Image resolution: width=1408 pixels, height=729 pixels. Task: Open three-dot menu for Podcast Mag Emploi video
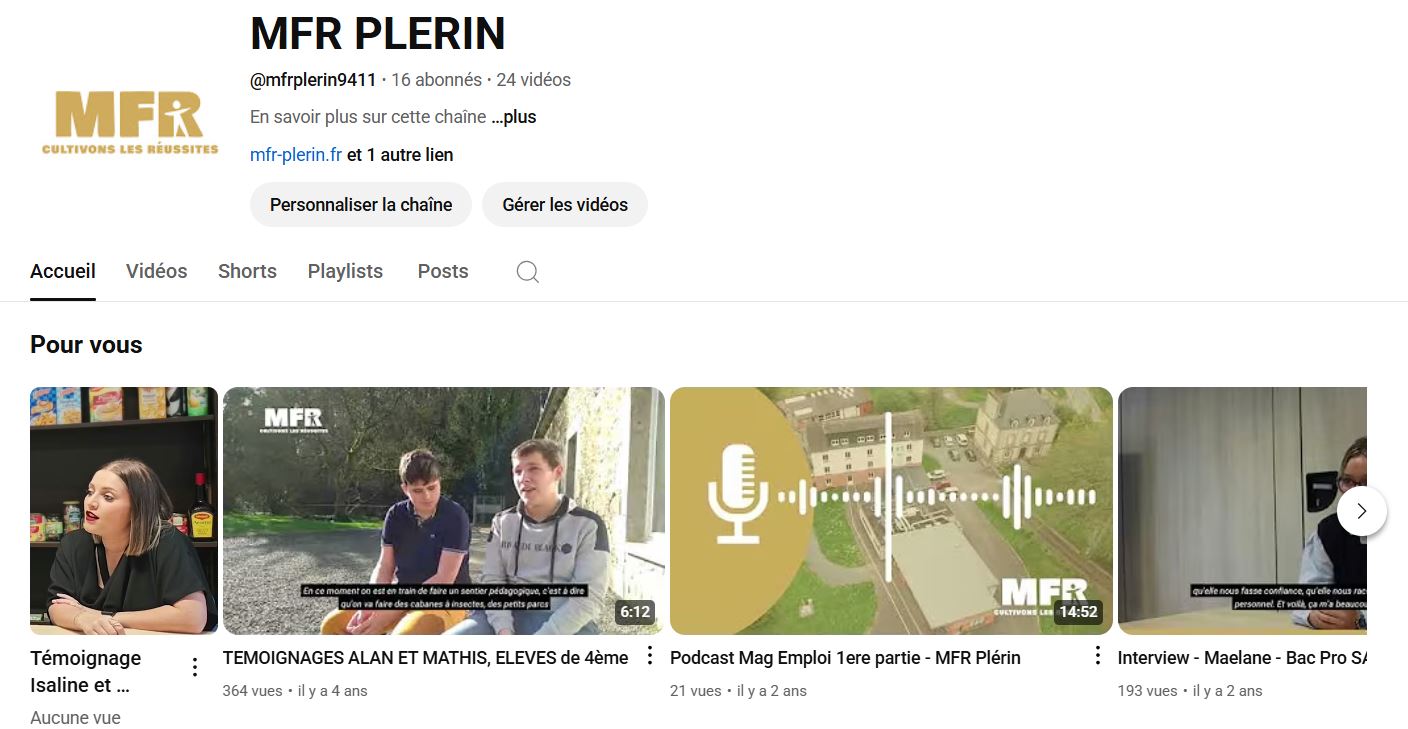pos(1097,656)
